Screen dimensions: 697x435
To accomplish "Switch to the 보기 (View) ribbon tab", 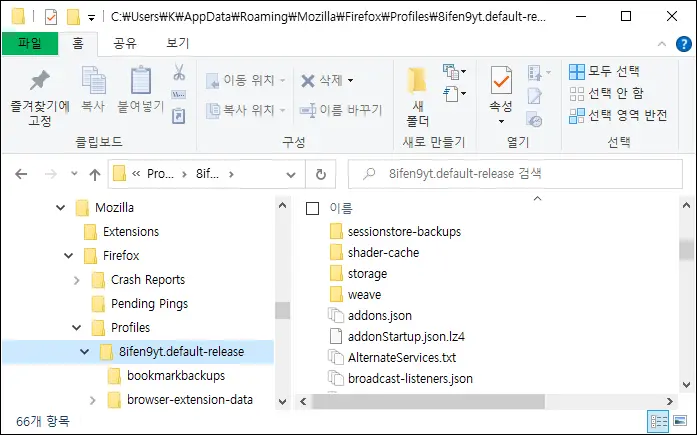I will [x=177, y=43].
